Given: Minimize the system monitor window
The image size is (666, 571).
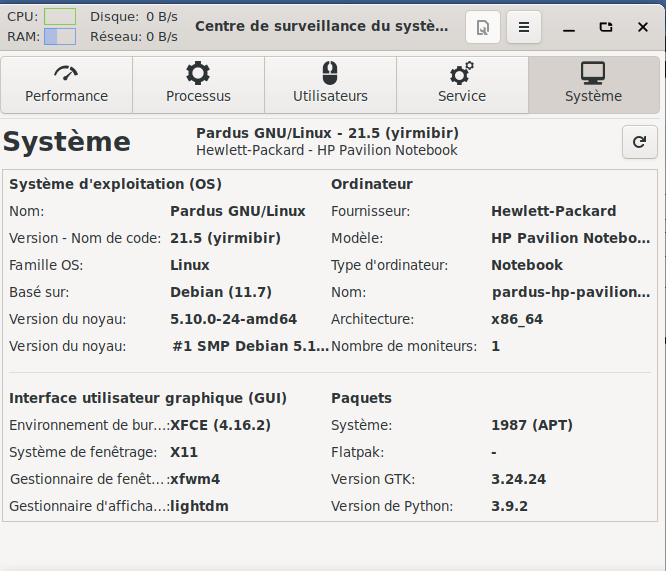Looking at the screenshot, I should 569,27.
